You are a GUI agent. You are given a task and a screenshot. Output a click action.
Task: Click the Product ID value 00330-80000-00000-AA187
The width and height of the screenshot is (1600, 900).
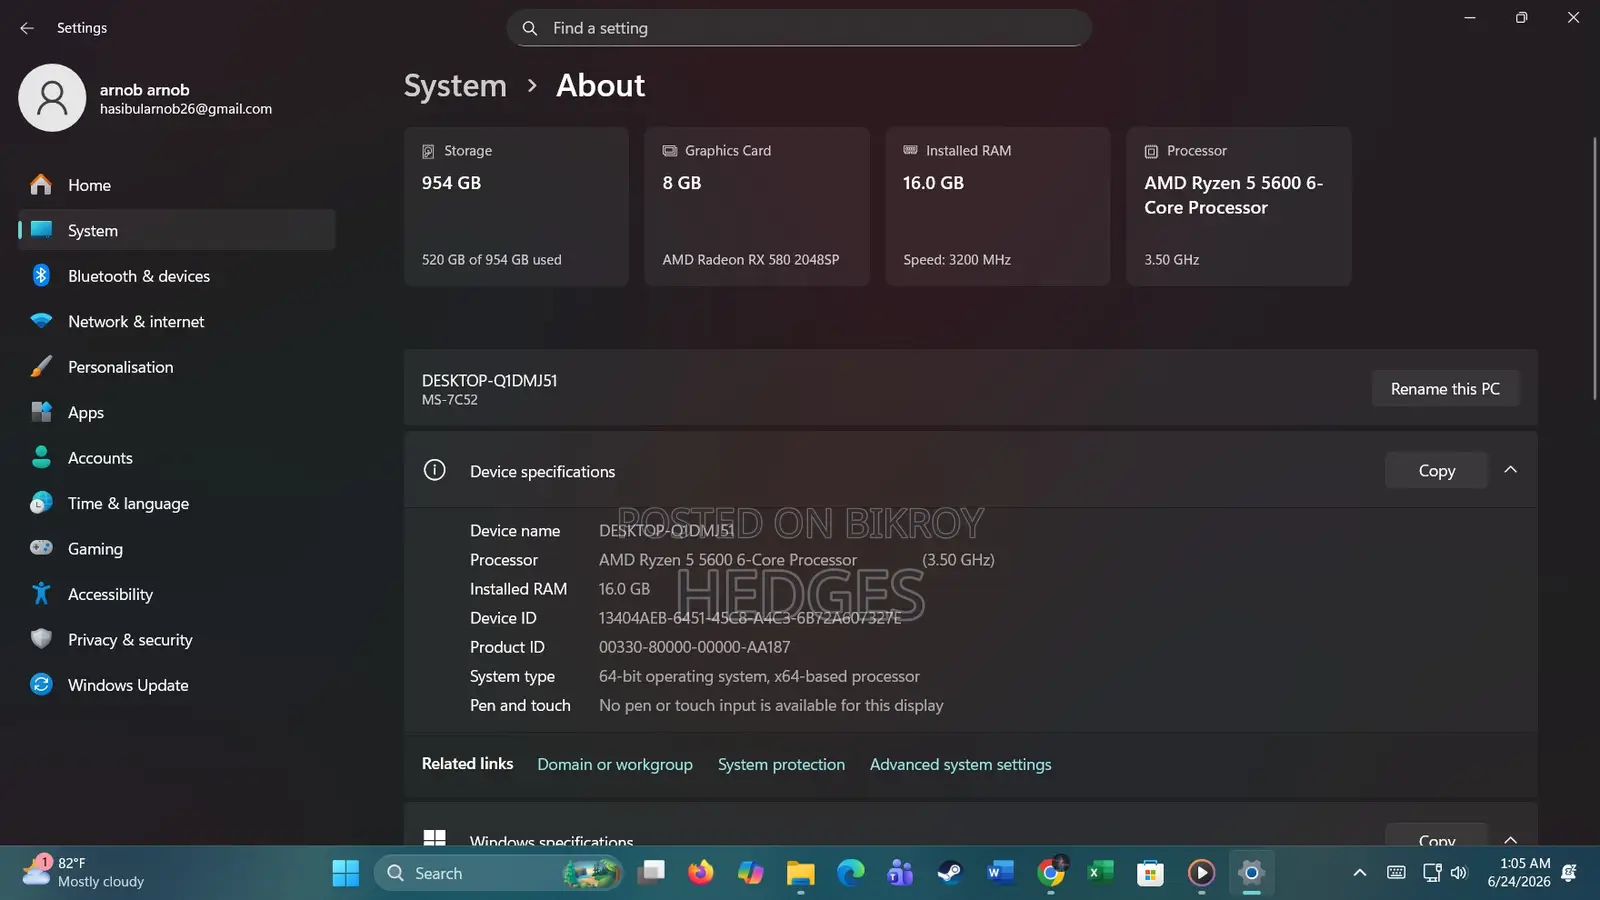coord(694,647)
